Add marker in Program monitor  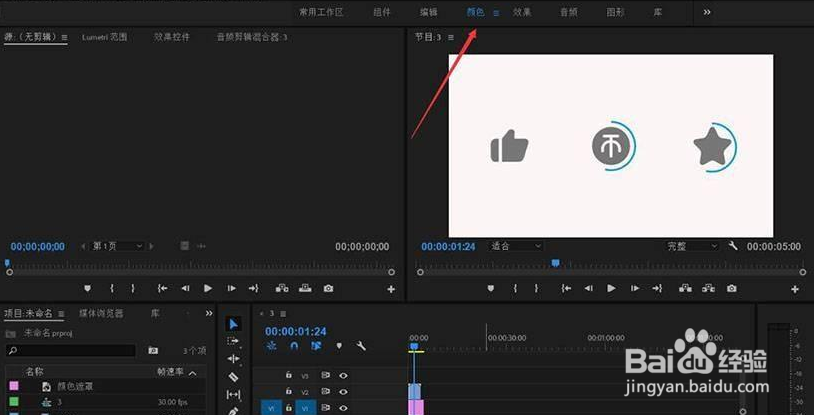tap(491, 288)
